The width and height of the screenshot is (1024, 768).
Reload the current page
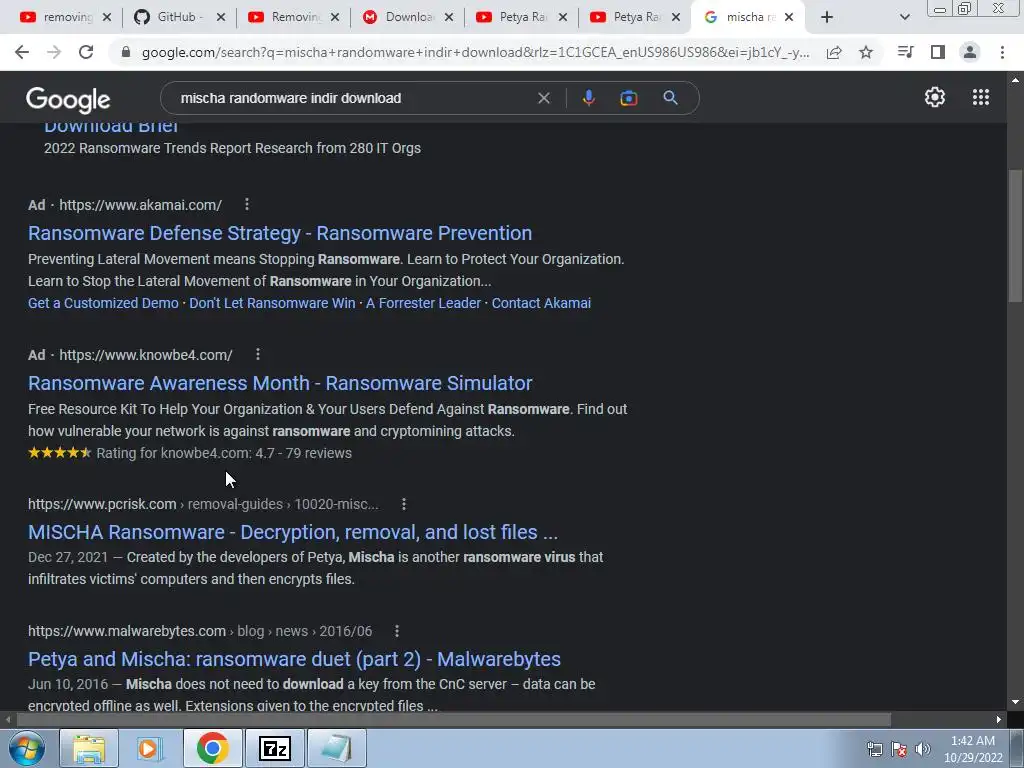(86, 52)
